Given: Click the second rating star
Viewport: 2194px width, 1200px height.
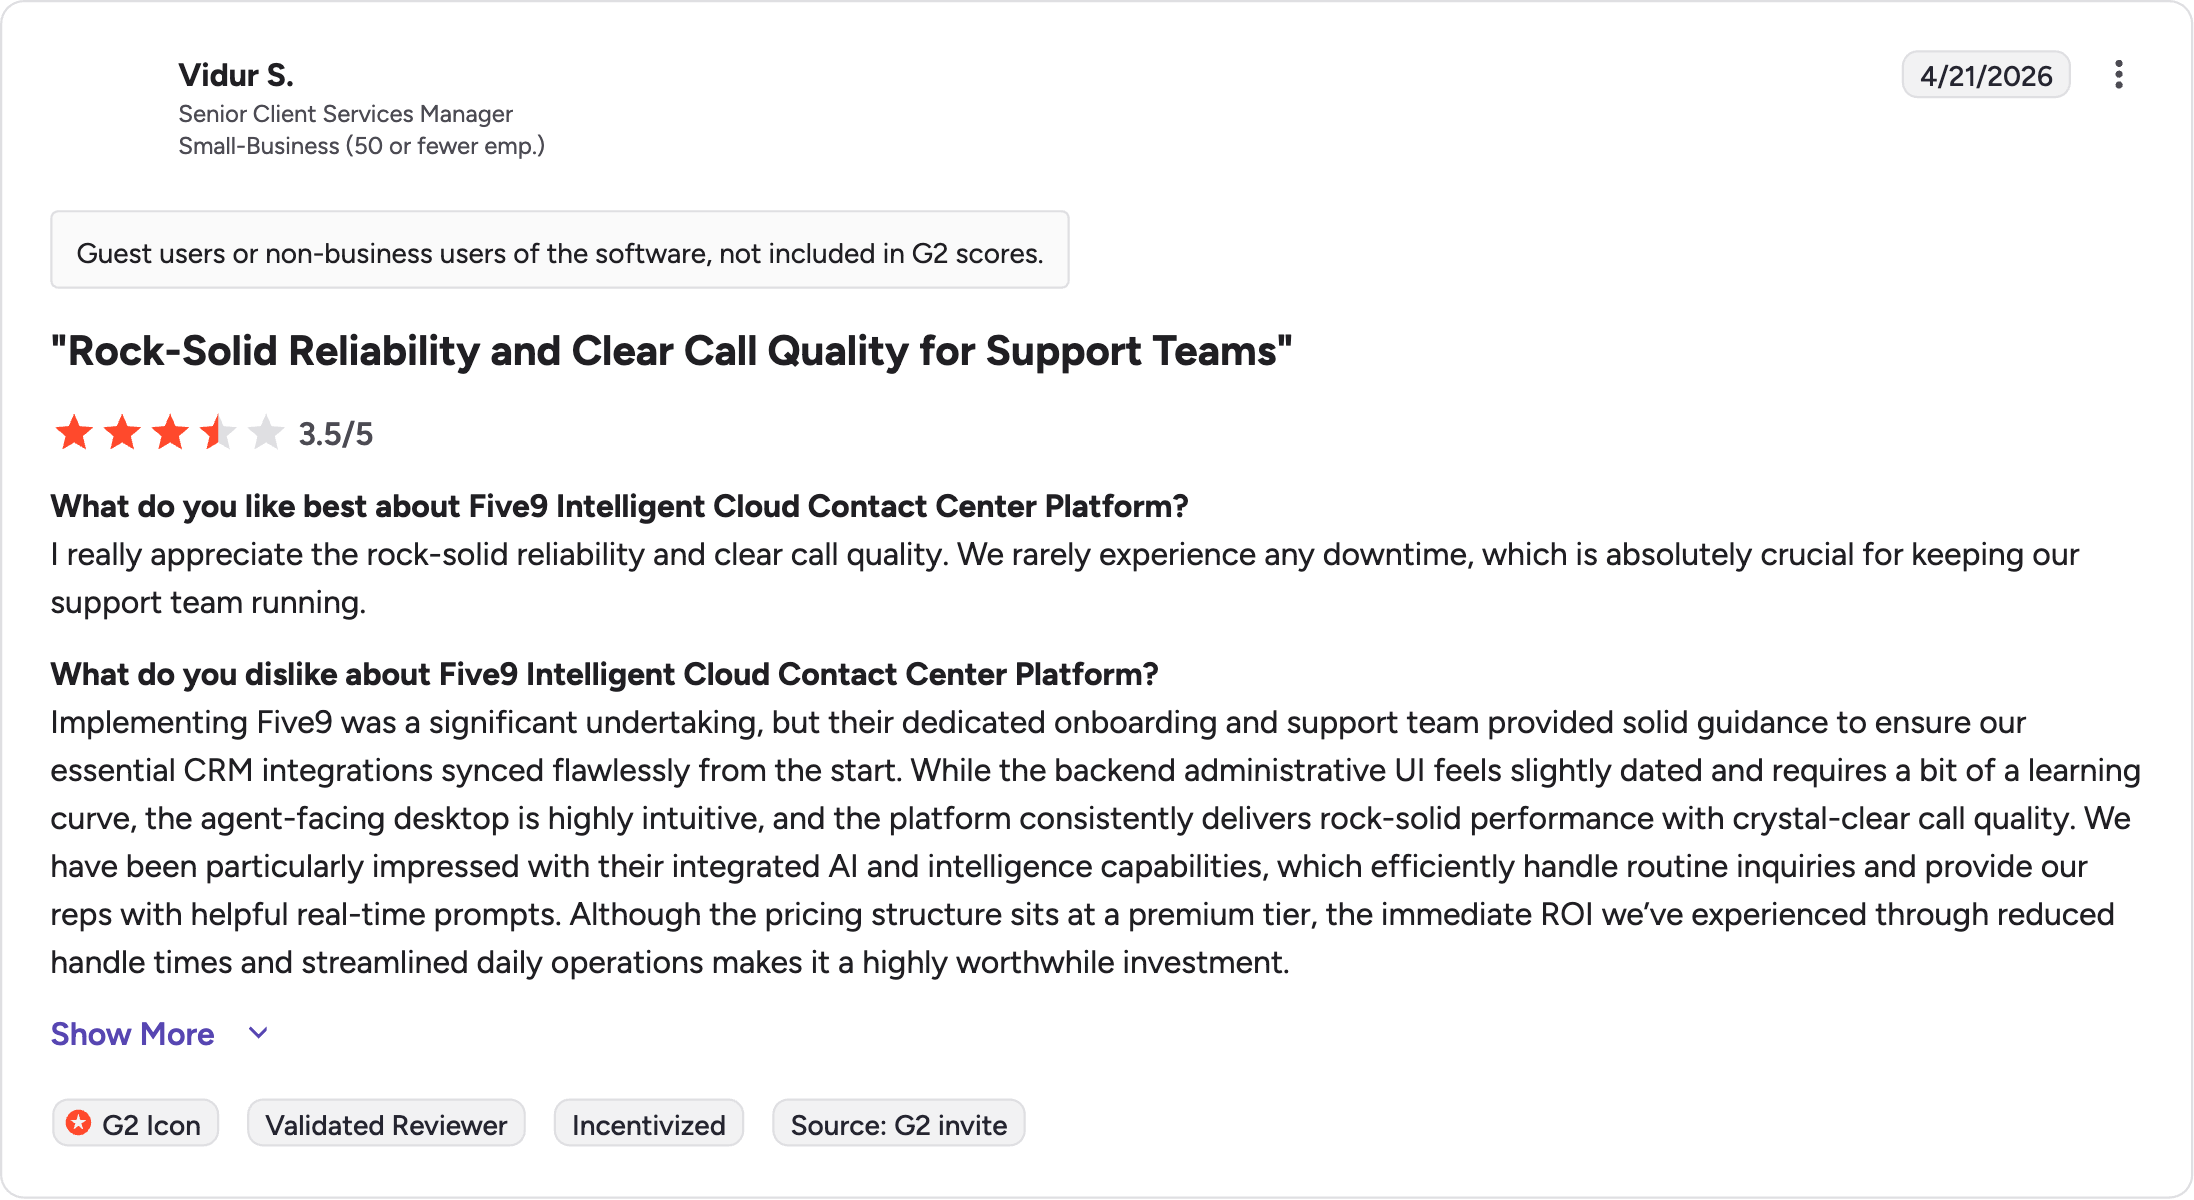Looking at the screenshot, I should (x=122, y=433).
